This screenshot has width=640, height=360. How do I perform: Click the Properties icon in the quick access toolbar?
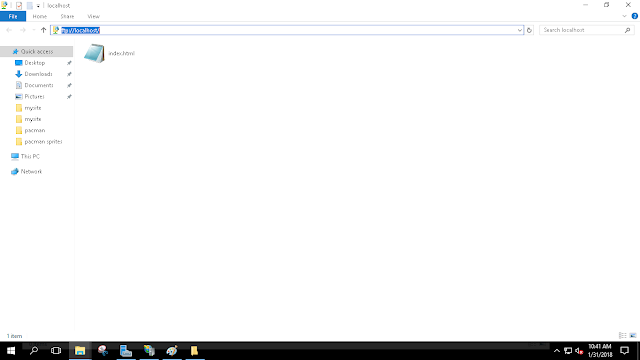point(19,6)
